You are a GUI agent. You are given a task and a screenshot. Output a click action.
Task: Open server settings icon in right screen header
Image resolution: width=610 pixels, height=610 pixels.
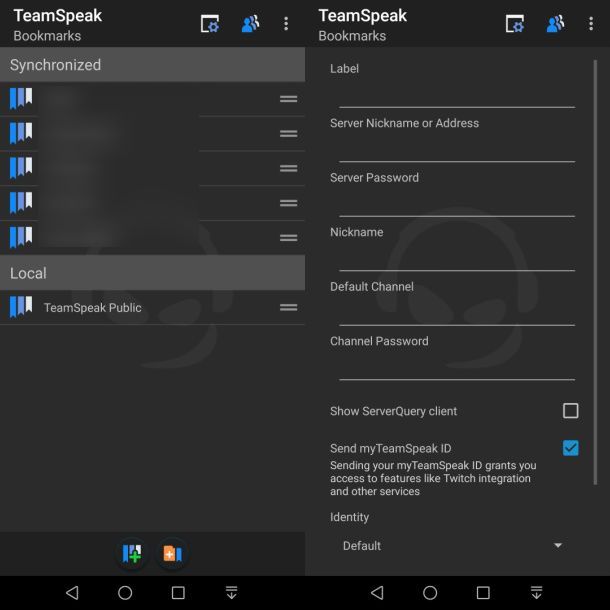(515, 24)
